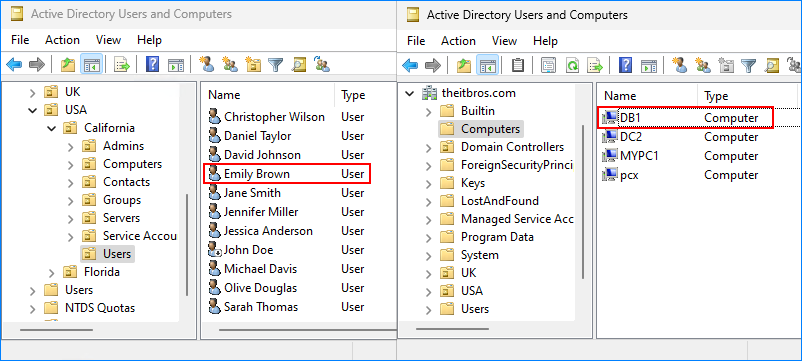Click Find objects icon in user-list window toolbar
This screenshot has width=802, height=361.
click(x=299, y=64)
